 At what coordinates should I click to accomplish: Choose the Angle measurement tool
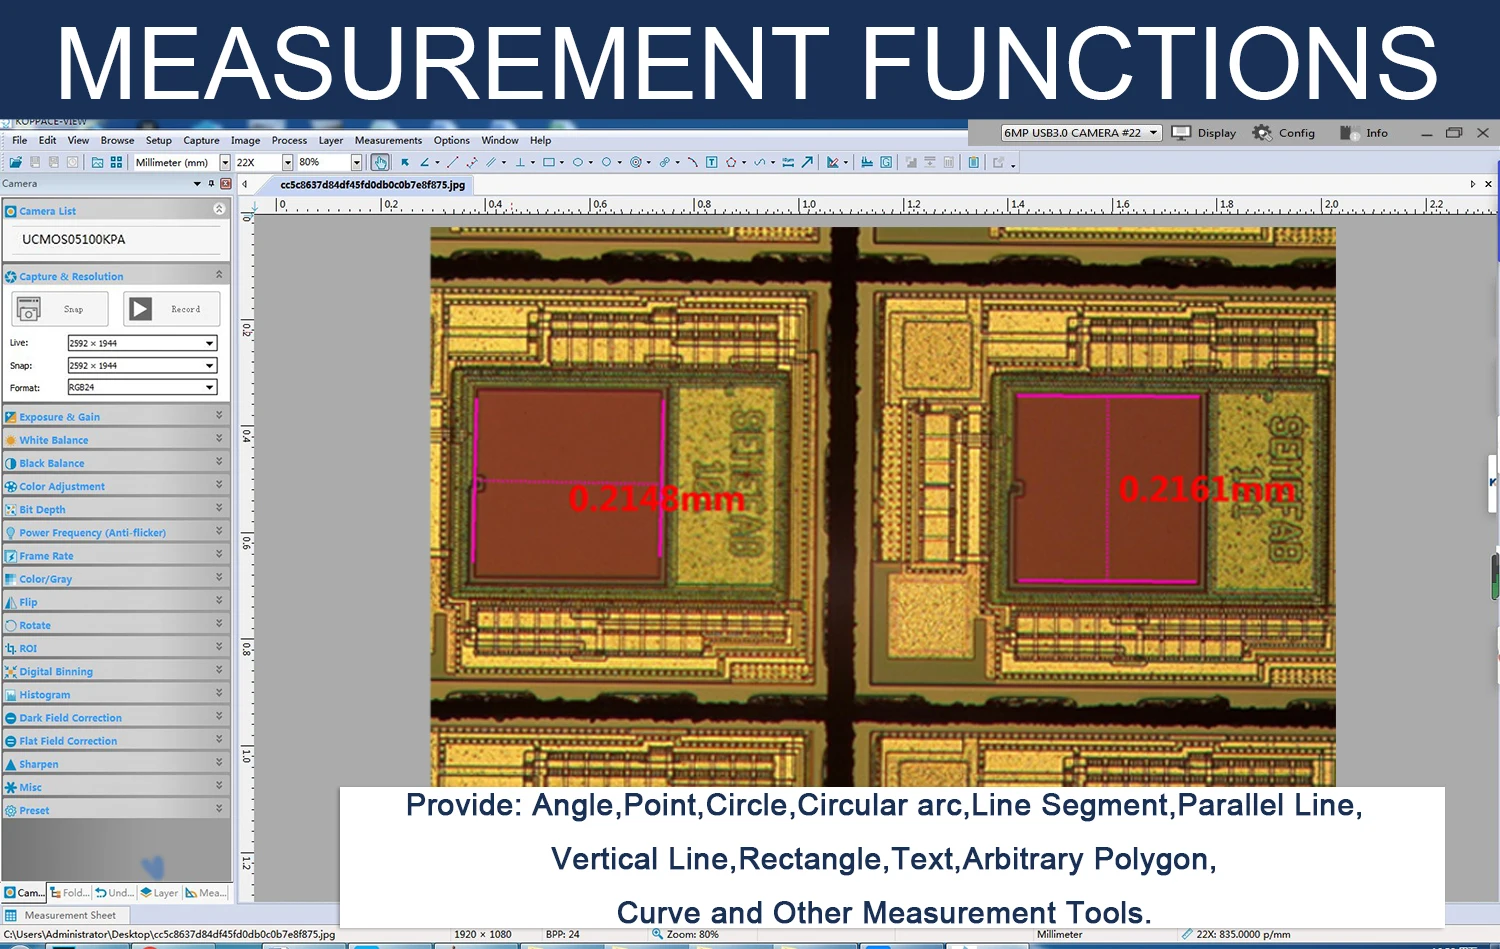point(425,162)
